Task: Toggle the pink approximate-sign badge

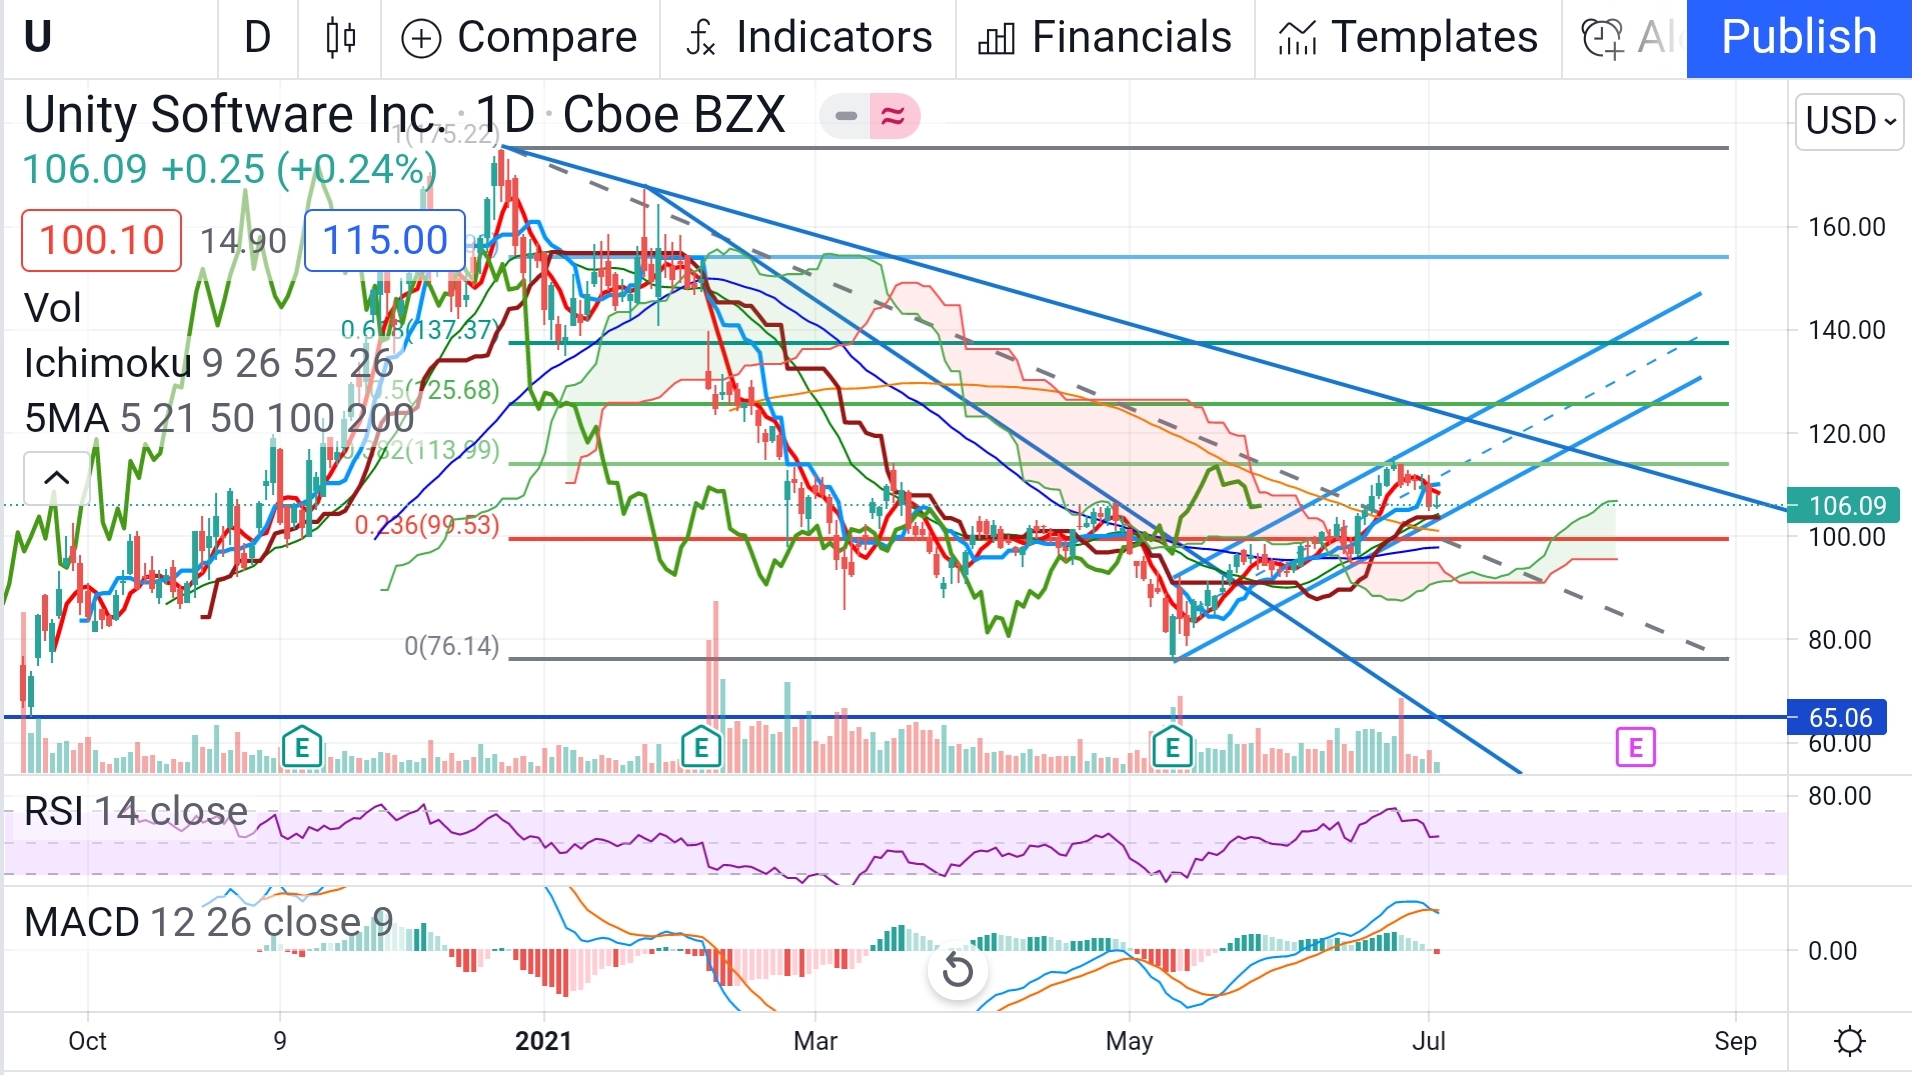Action: (x=893, y=116)
